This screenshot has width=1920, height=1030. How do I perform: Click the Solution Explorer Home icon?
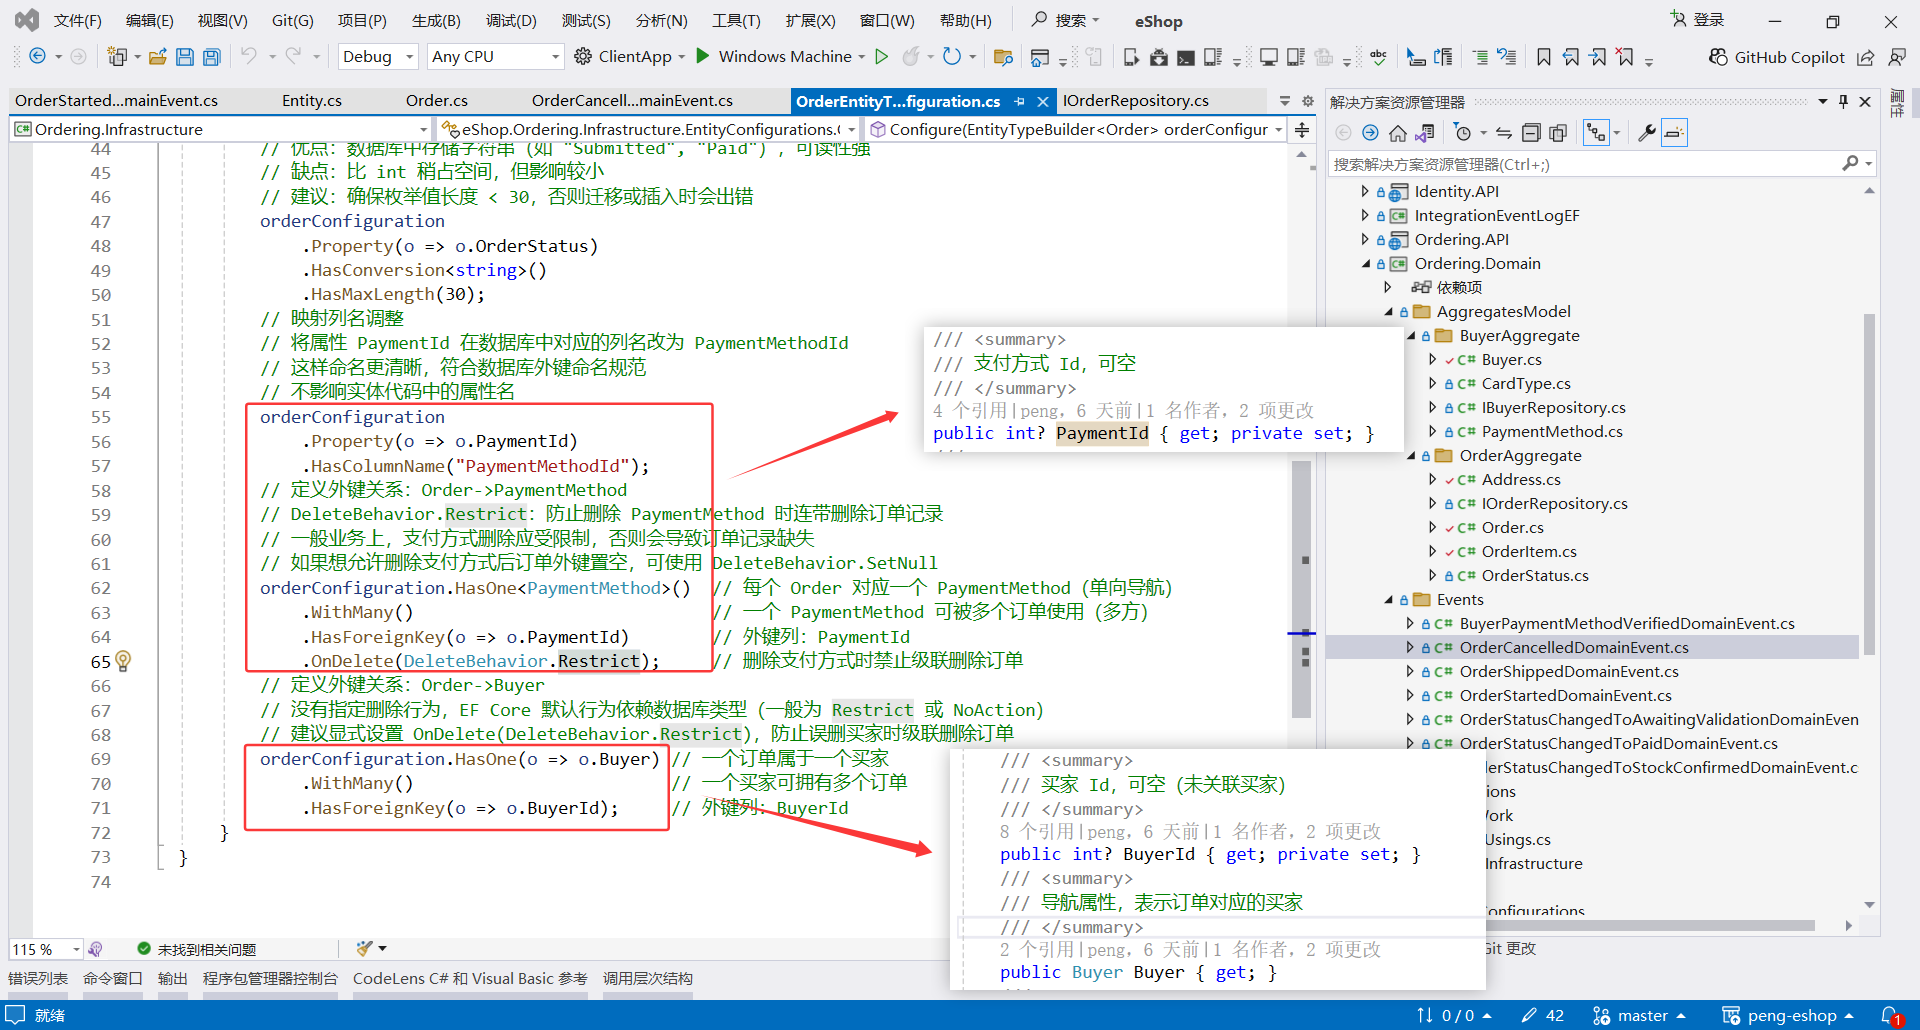(x=1398, y=133)
